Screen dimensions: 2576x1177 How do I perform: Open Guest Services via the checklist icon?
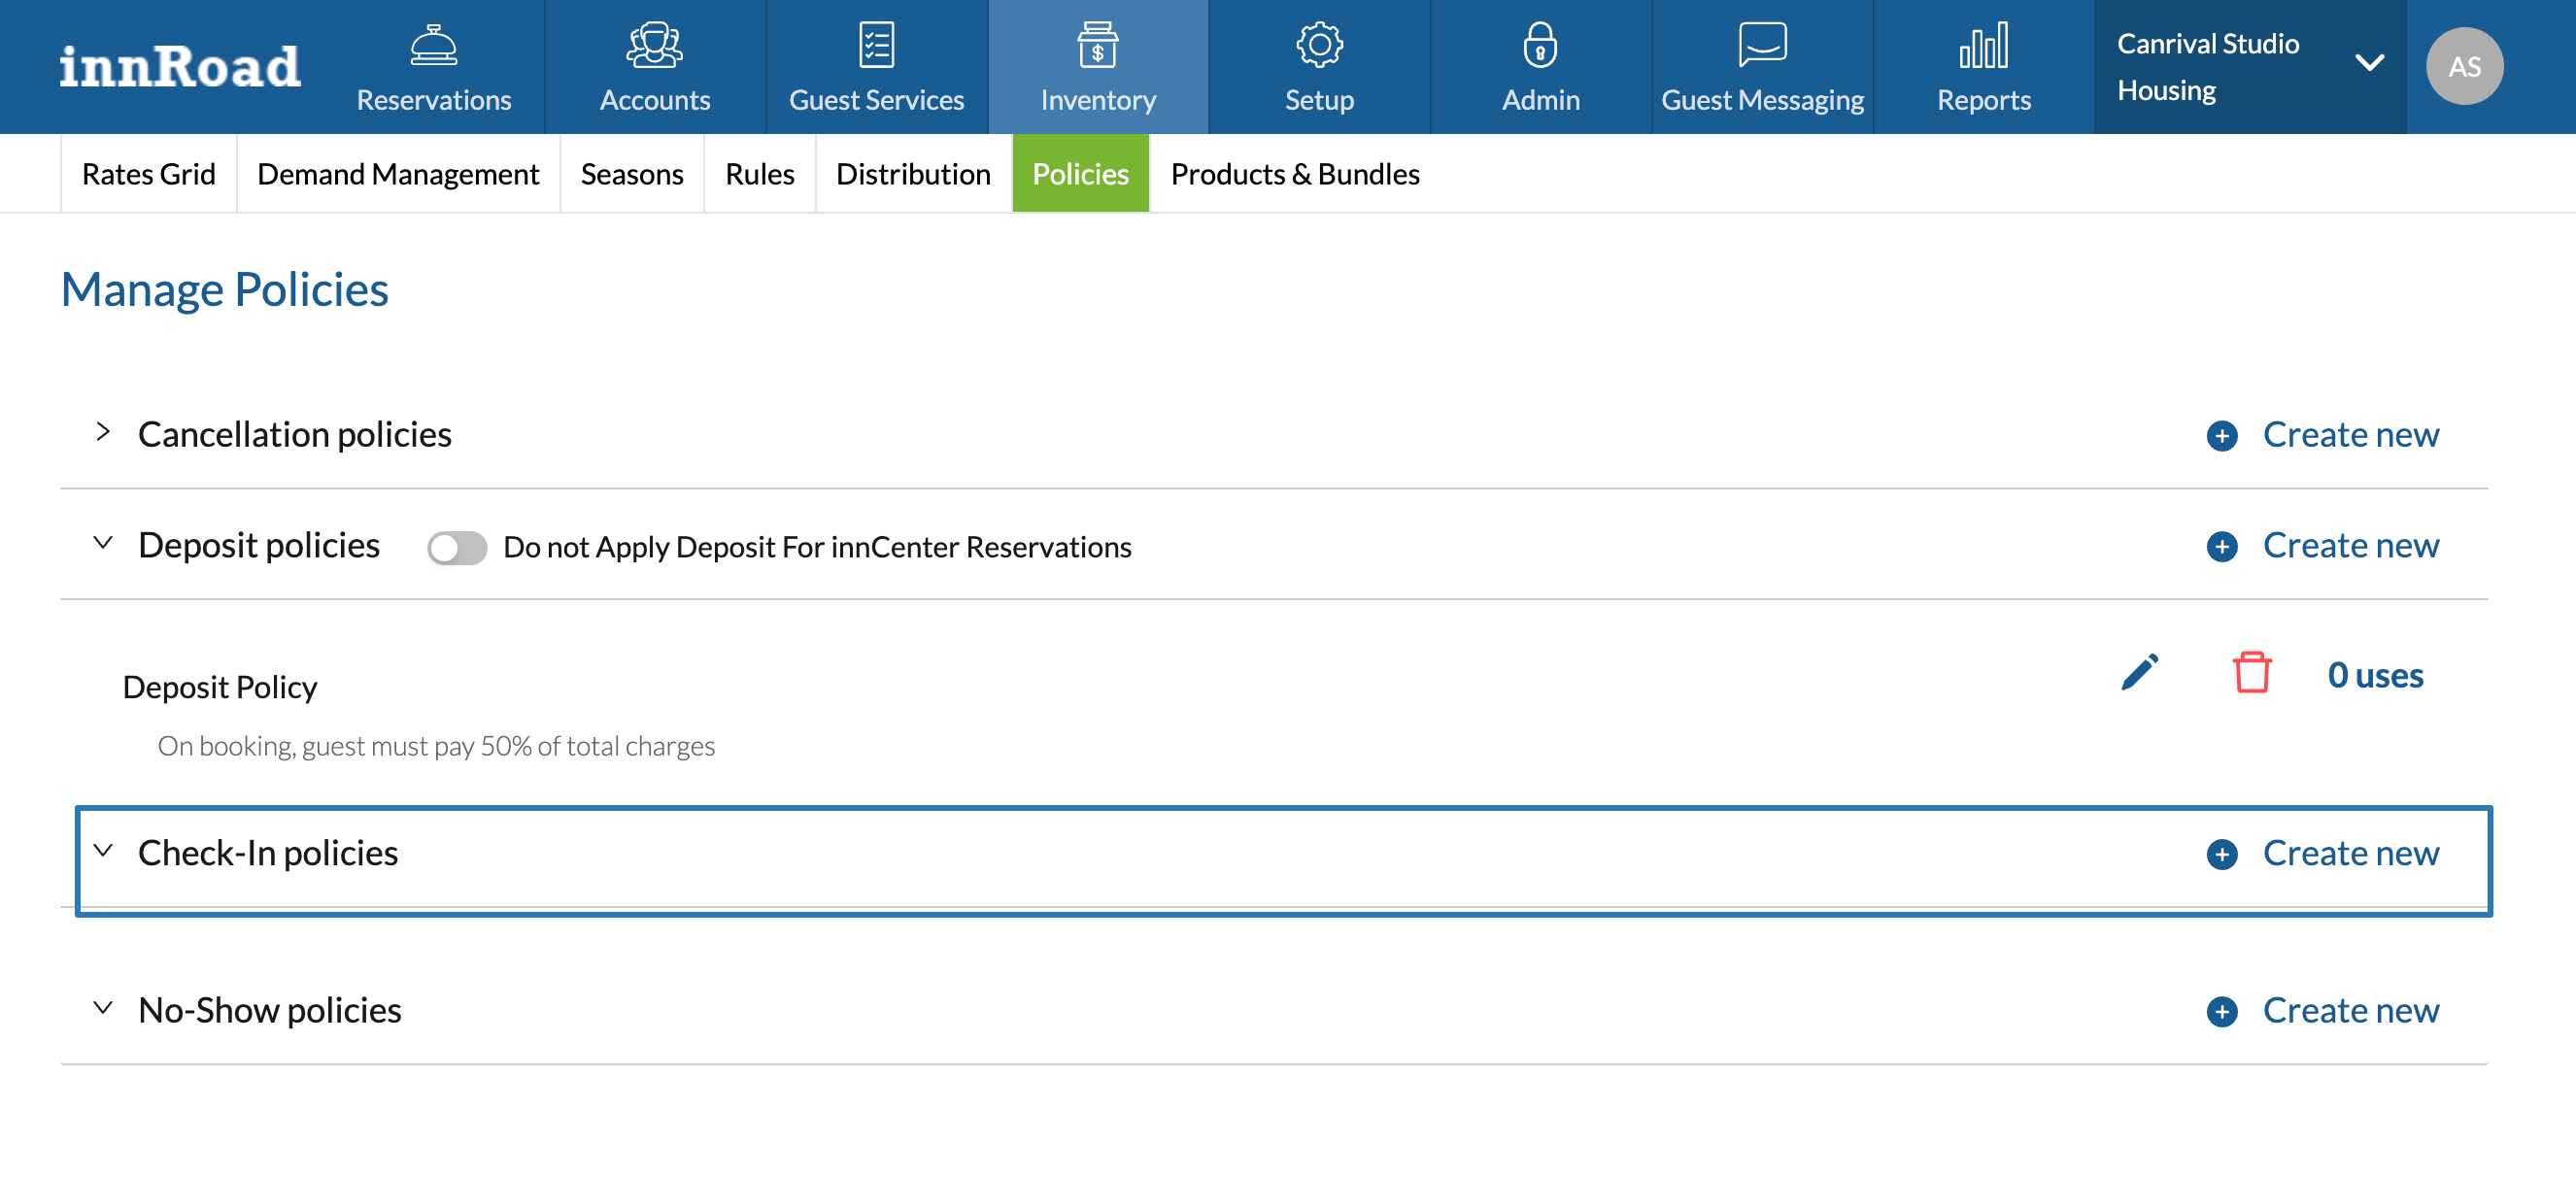(876, 46)
